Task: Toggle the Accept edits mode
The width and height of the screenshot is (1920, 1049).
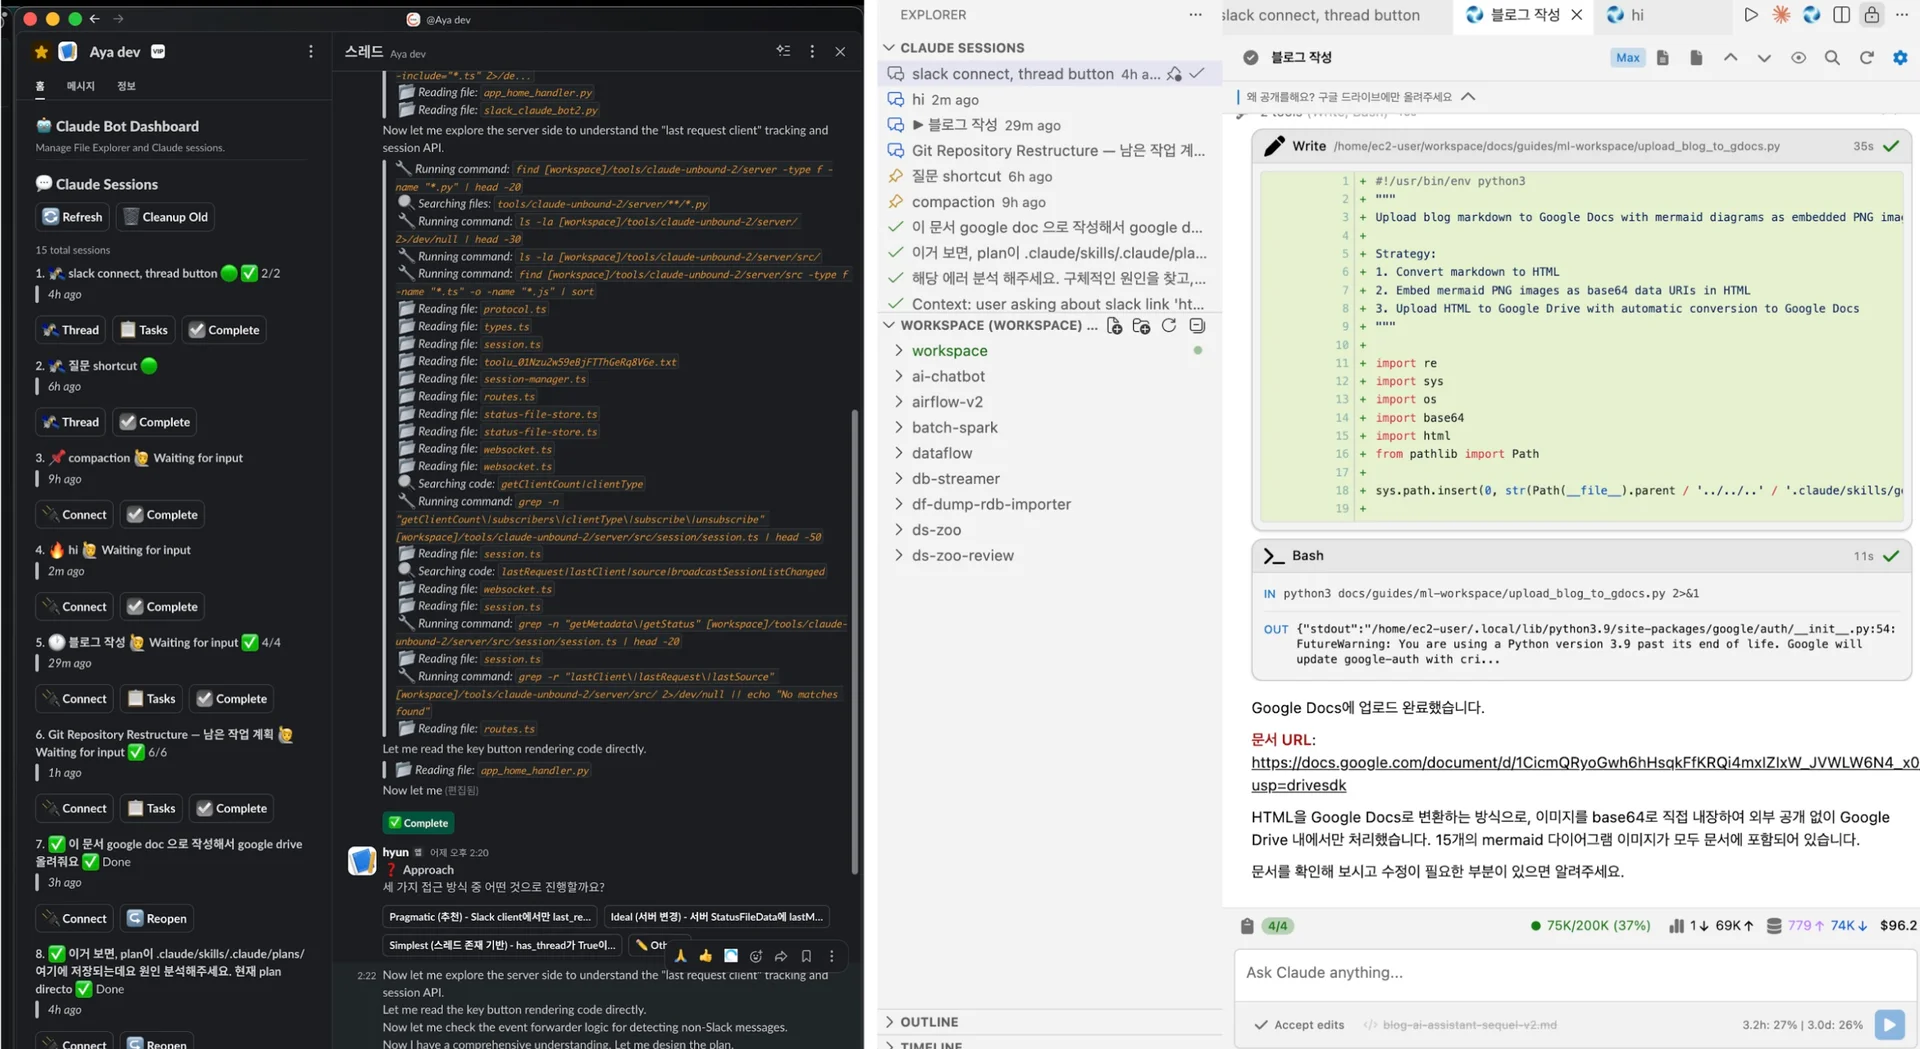Action: click(x=1299, y=1025)
